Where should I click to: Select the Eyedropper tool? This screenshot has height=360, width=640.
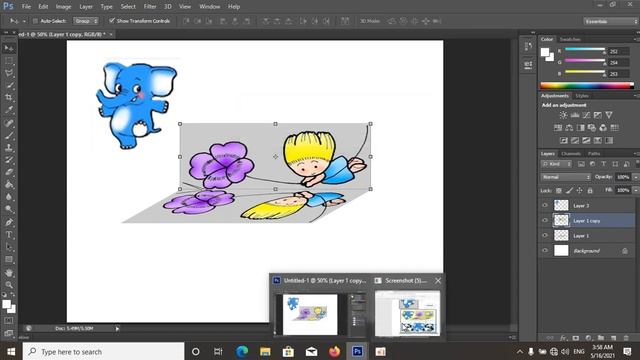9,110
